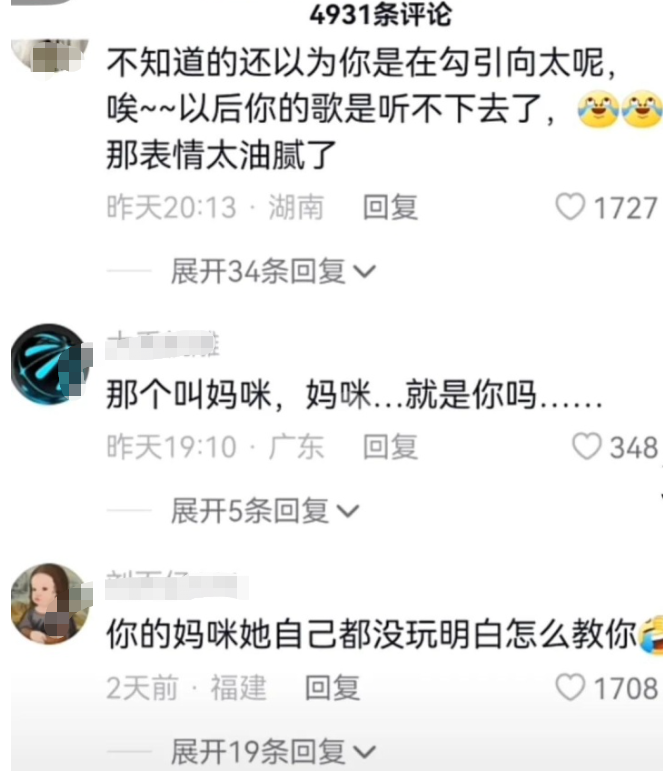
Task: Open the blue swirl avatar profile
Action: click(x=51, y=364)
